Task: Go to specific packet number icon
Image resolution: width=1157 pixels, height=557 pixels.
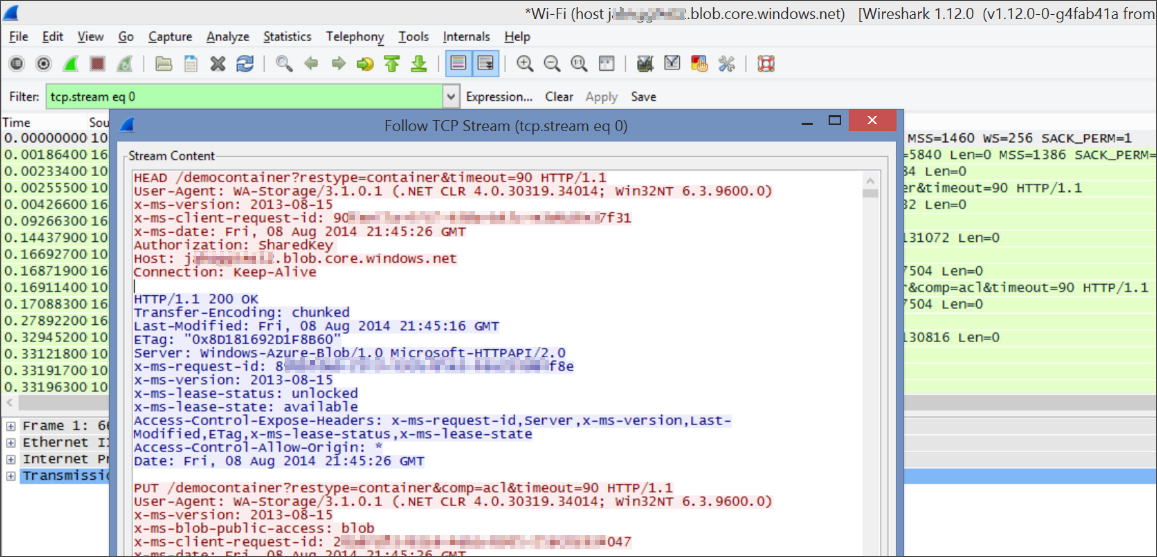Action: 365,64
